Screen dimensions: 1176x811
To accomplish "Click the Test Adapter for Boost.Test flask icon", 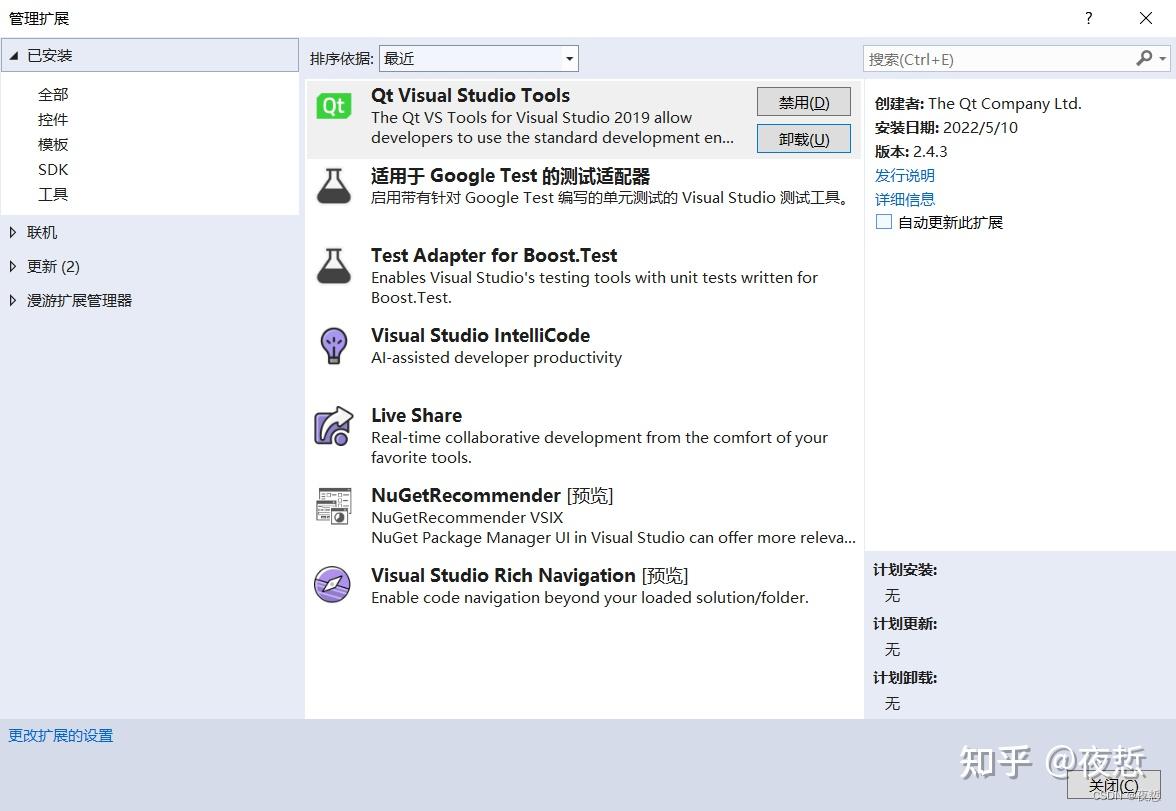I will pos(333,266).
